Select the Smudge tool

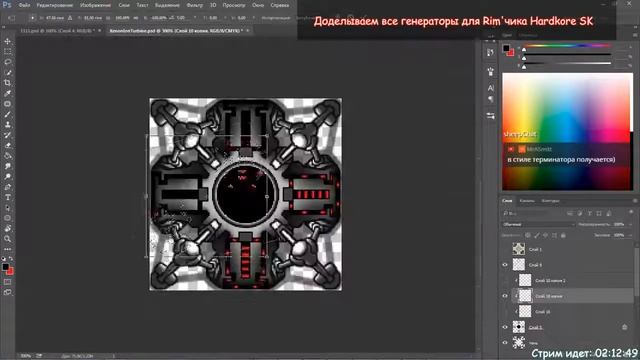[7, 166]
